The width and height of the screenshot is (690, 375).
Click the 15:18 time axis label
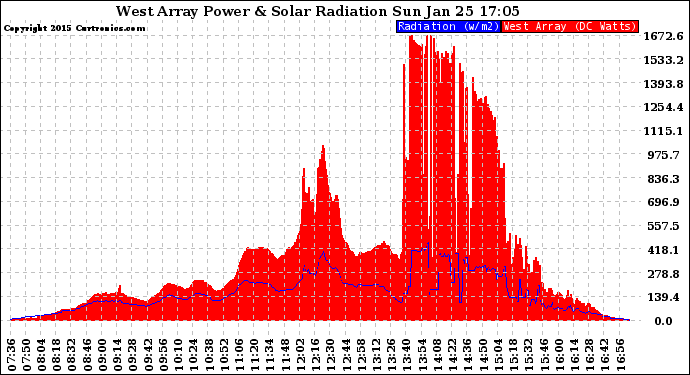click(513, 355)
